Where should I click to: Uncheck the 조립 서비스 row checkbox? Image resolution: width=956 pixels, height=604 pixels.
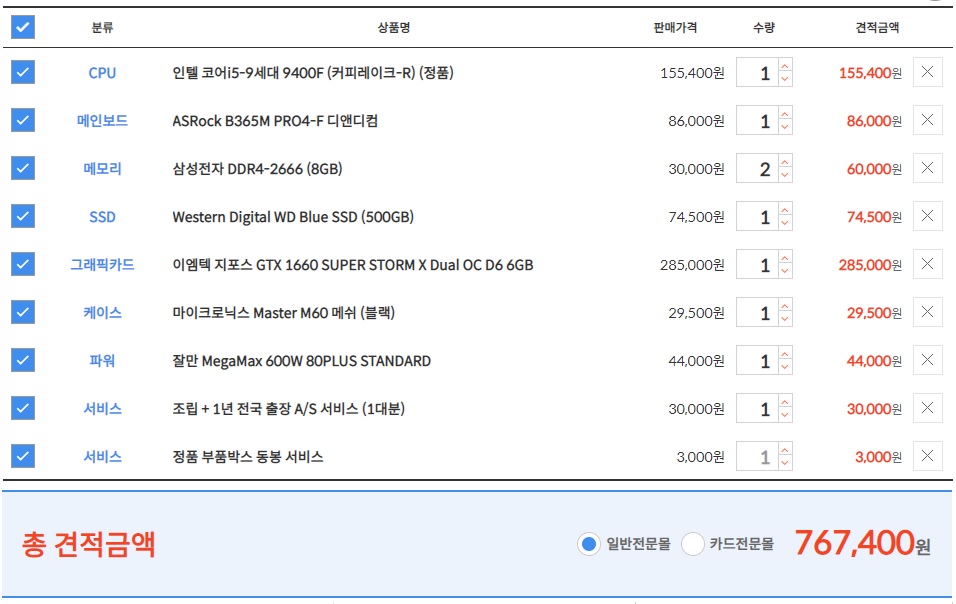click(x=23, y=408)
